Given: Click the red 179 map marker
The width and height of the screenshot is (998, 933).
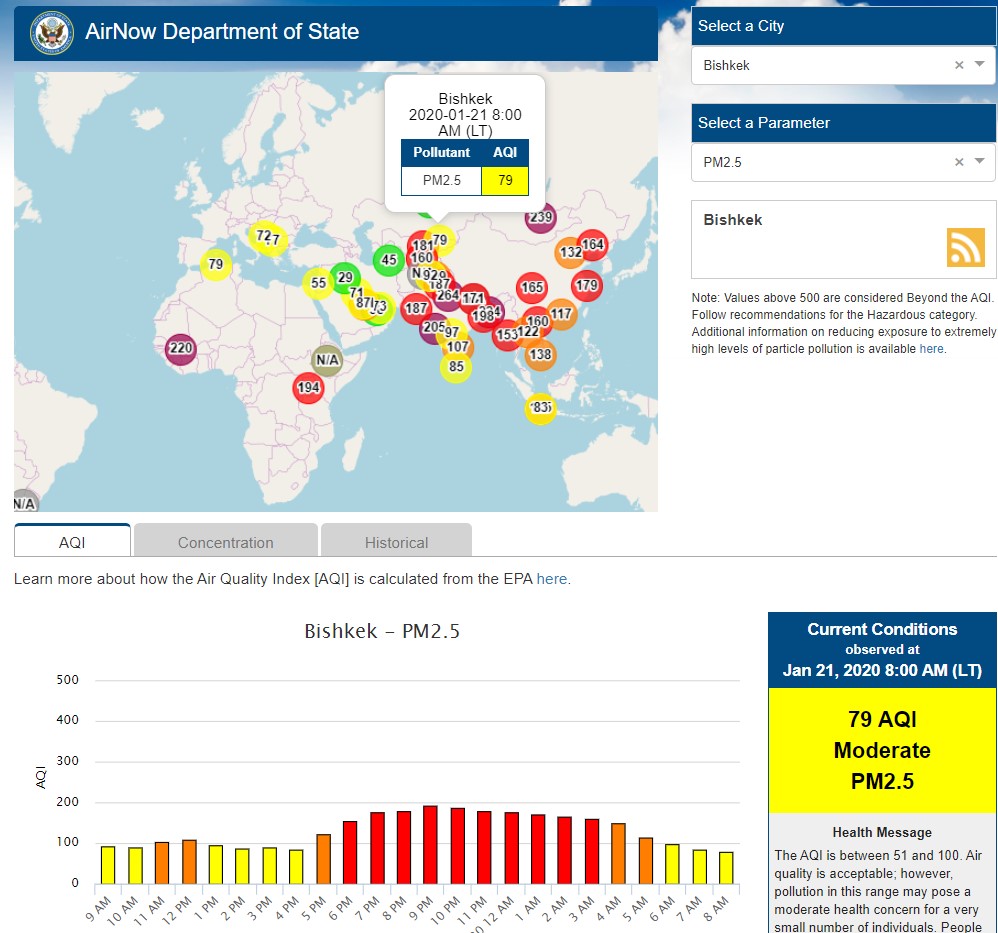Looking at the screenshot, I should pos(586,286).
